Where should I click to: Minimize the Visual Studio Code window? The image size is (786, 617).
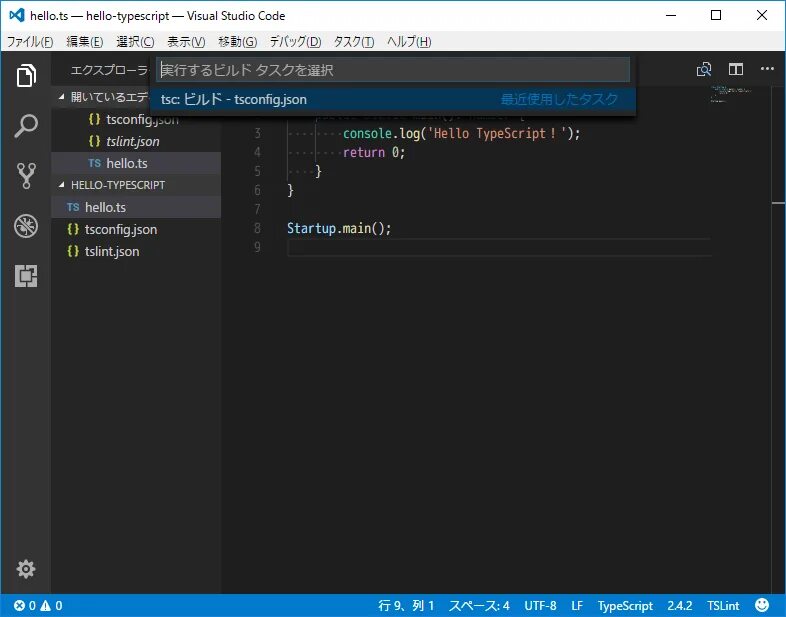671,15
